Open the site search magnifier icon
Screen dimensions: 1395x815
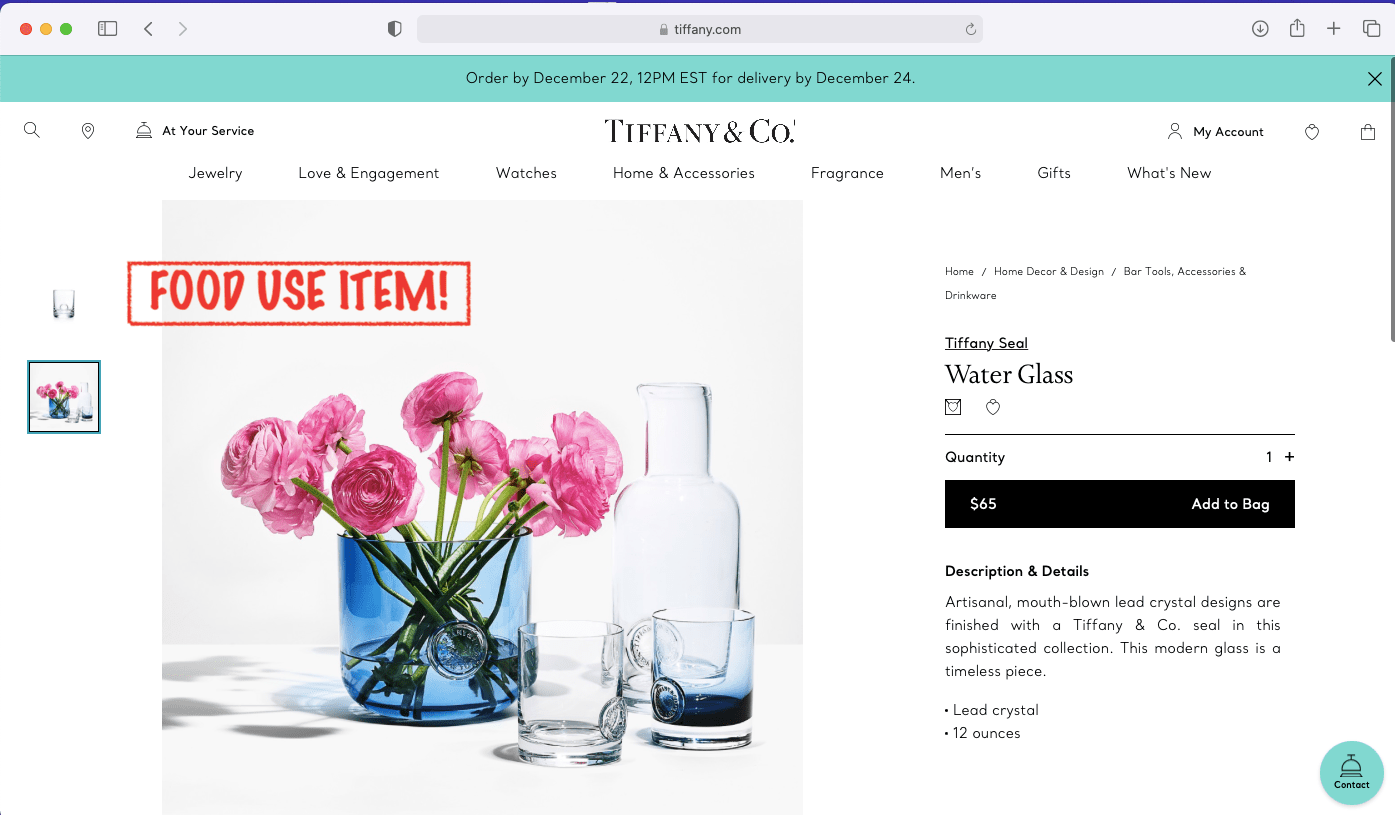(32, 130)
